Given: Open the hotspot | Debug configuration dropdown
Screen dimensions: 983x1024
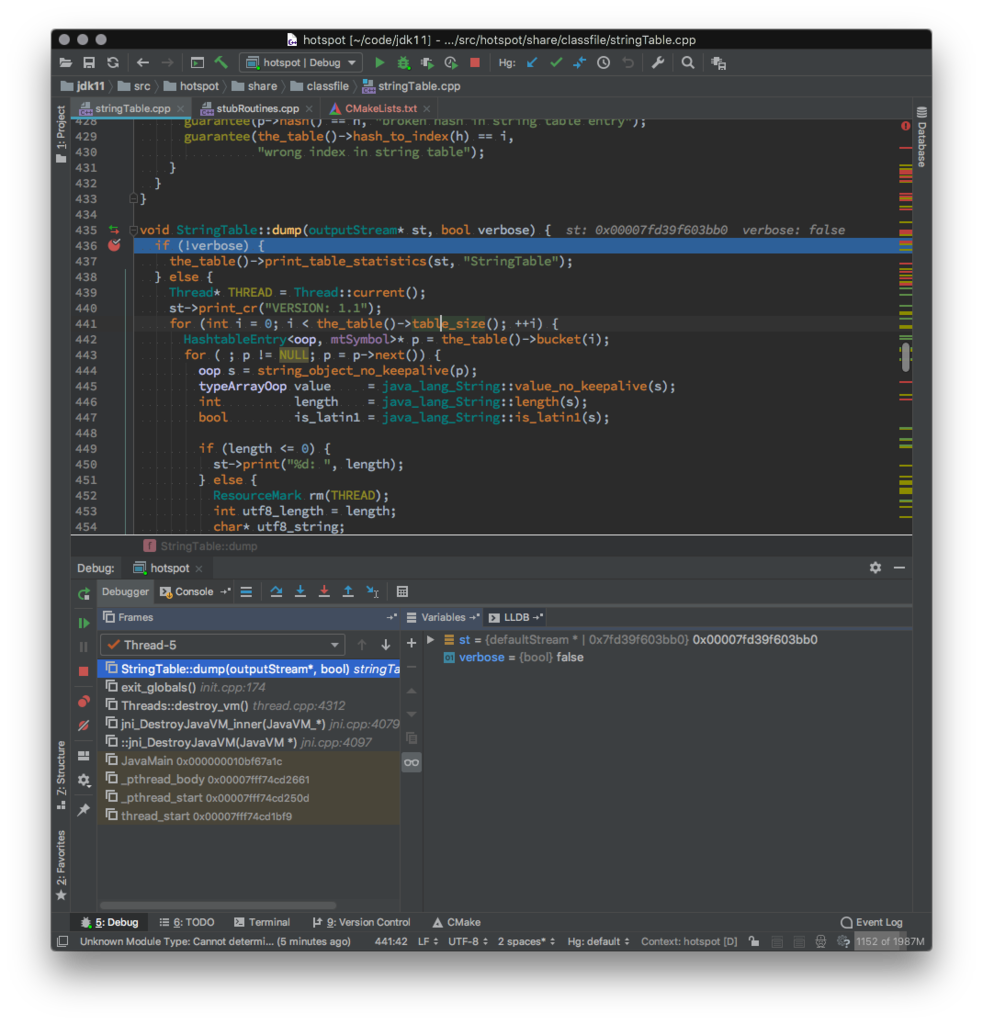Looking at the screenshot, I should pyautogui.click(x=301, y=63).
